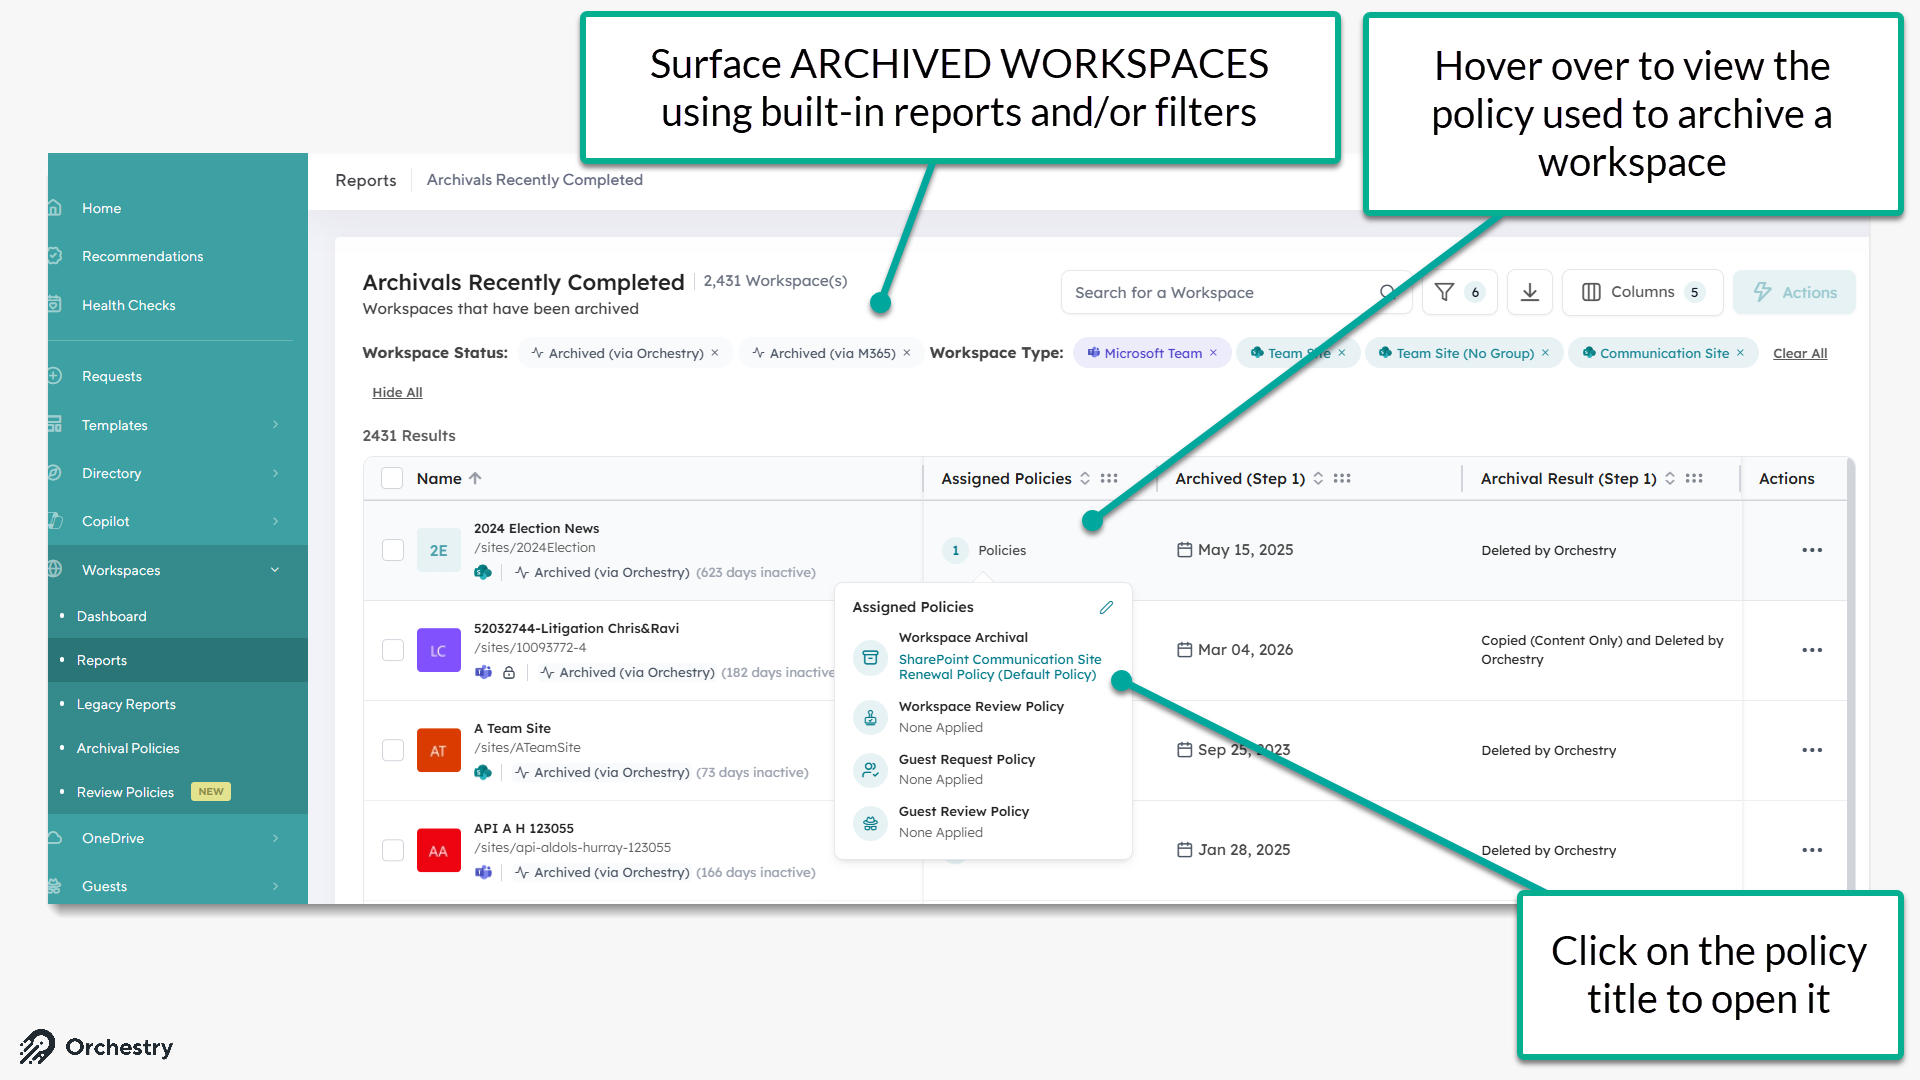The width and height of the screenshot is (1920, 1080).
Task: Click the Clear All filters link
Action: pos(1800,353)
